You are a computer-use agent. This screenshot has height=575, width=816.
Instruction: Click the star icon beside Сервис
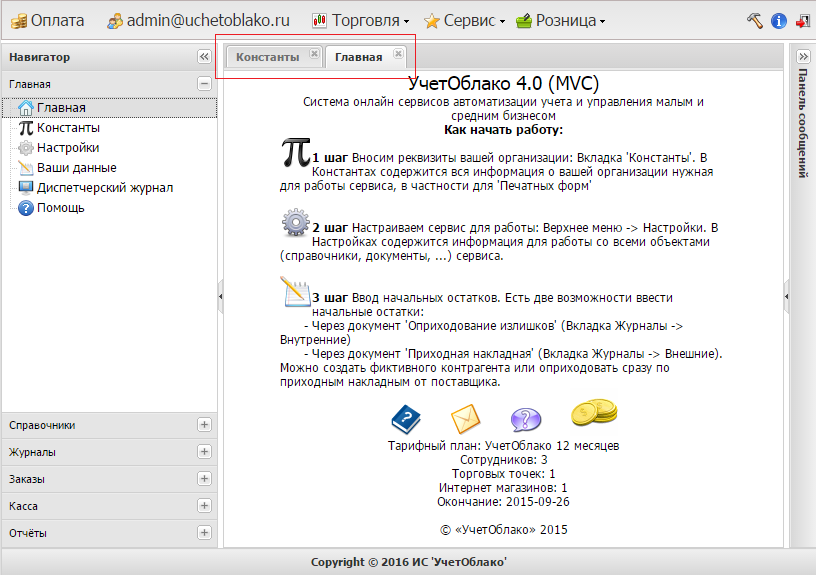[431, 21]
